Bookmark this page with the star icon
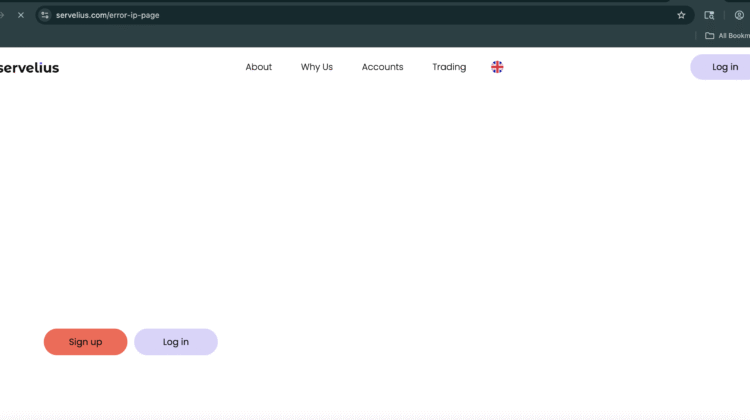Screen dimensions: 750x420 pos(681,15)
